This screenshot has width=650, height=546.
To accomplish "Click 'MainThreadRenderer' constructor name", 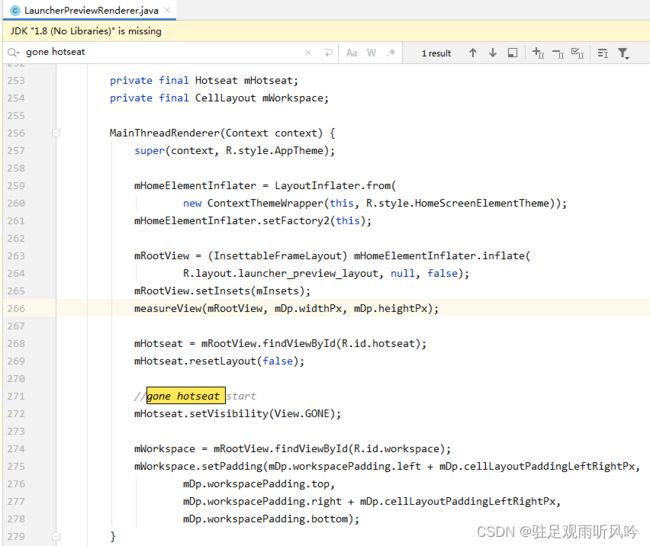I will point(165,133).
